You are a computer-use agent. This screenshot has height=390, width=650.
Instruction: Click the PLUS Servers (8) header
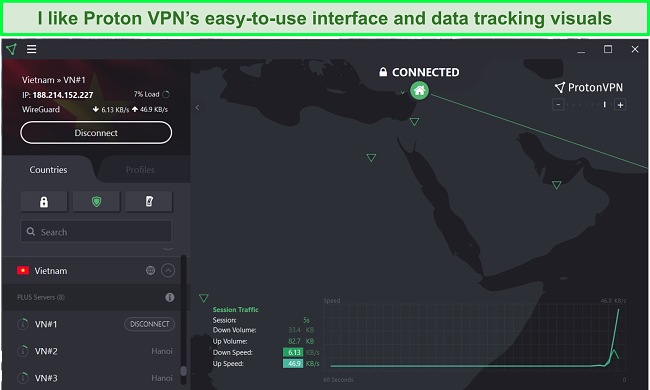coord(41,297)
